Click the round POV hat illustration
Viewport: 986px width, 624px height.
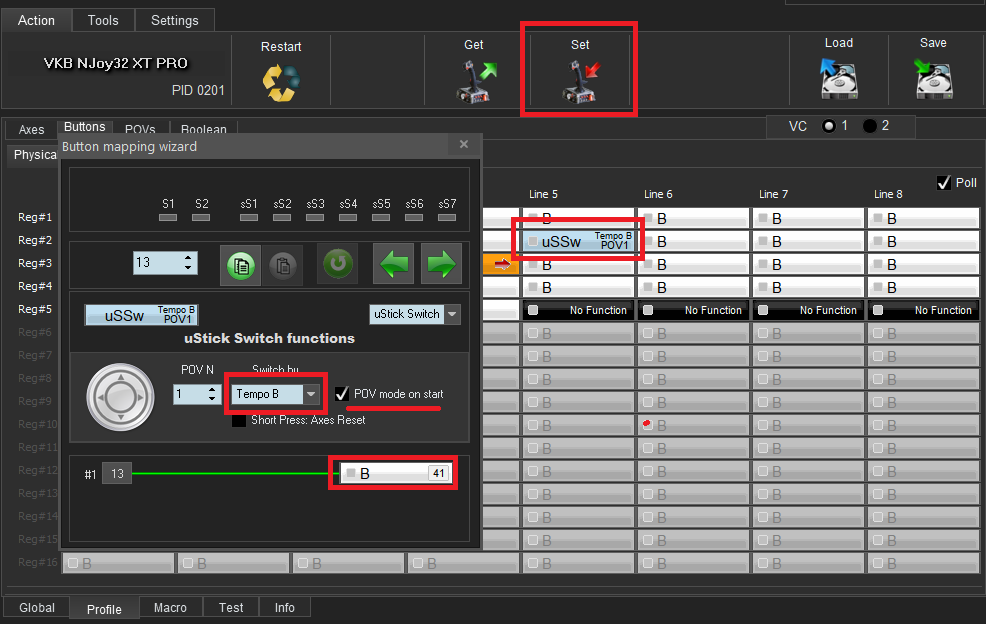(x=120, y=397)
